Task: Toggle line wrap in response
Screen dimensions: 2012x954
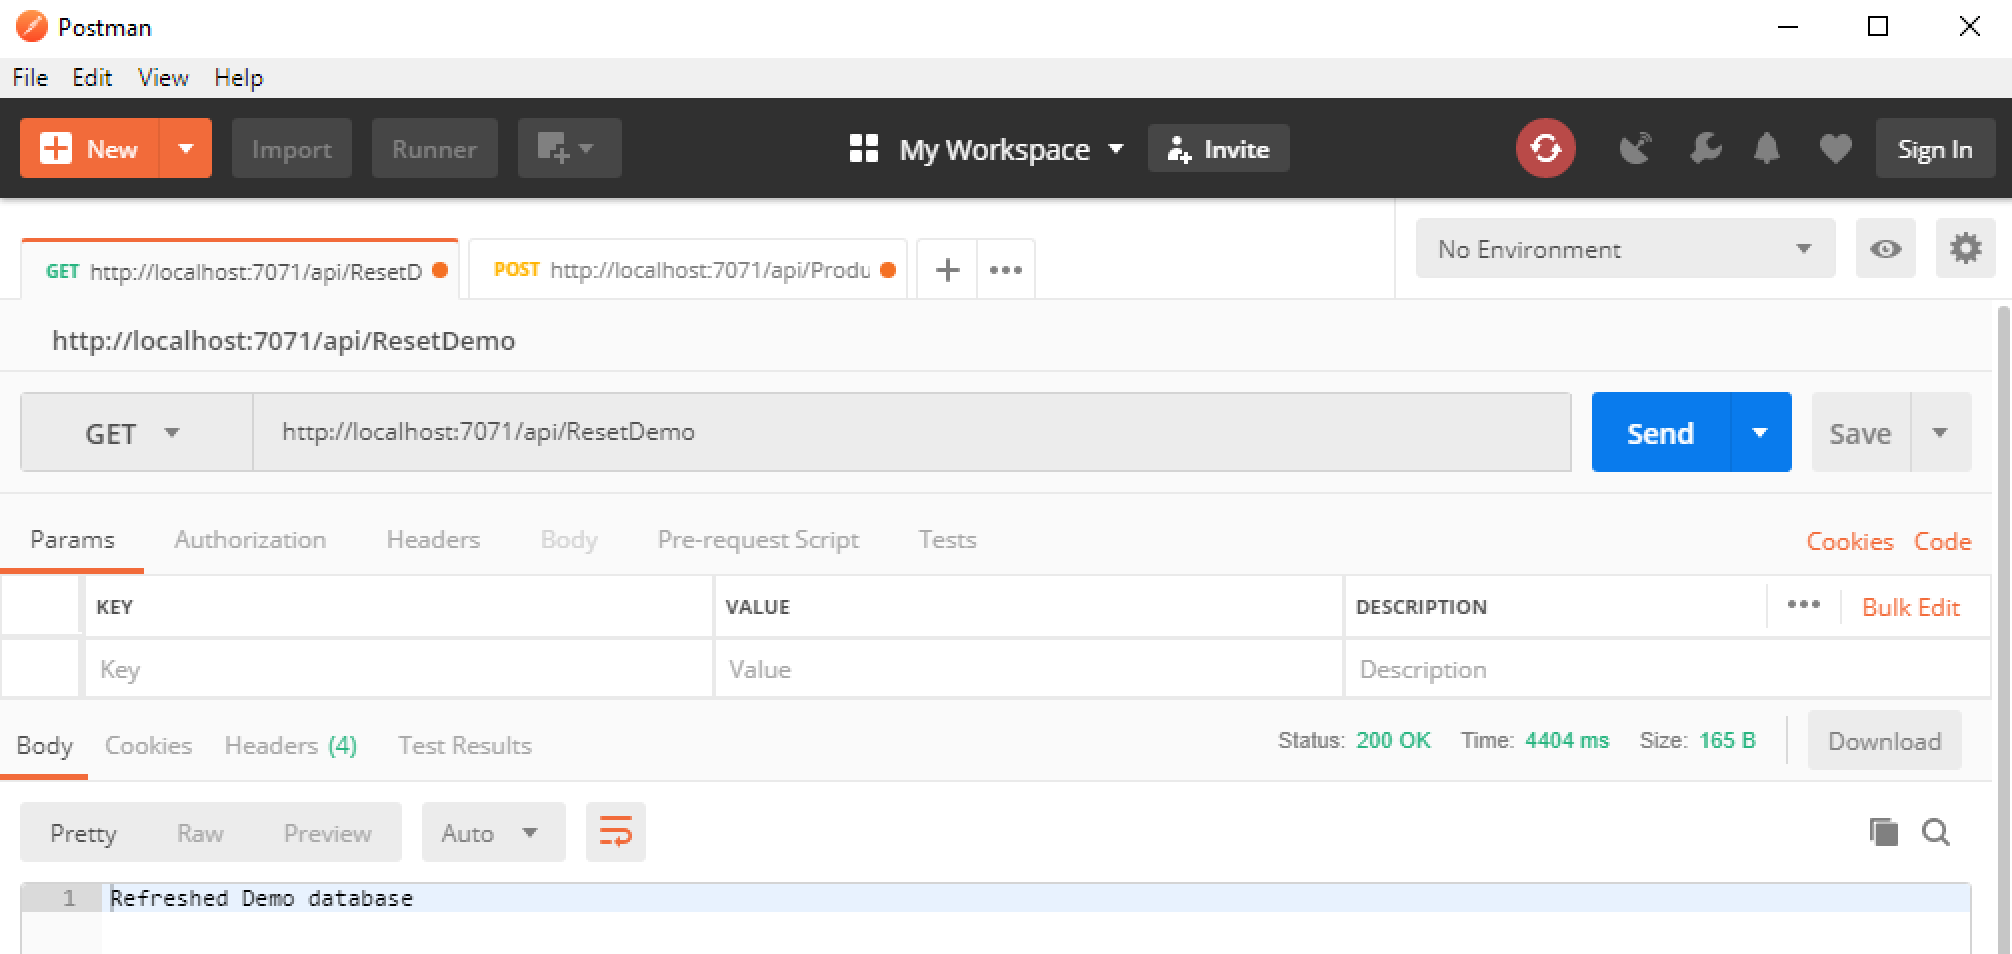Action: point(615,832)
